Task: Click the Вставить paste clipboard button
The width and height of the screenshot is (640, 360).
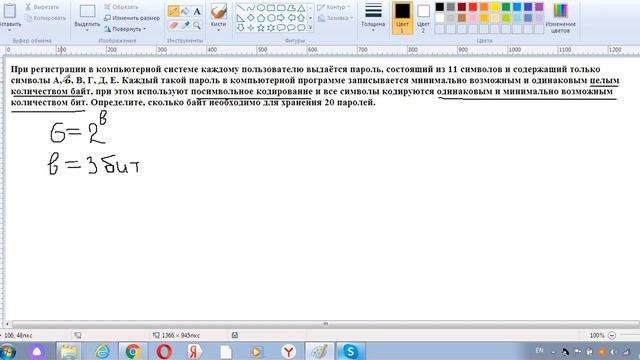Action: click(10, 13)
